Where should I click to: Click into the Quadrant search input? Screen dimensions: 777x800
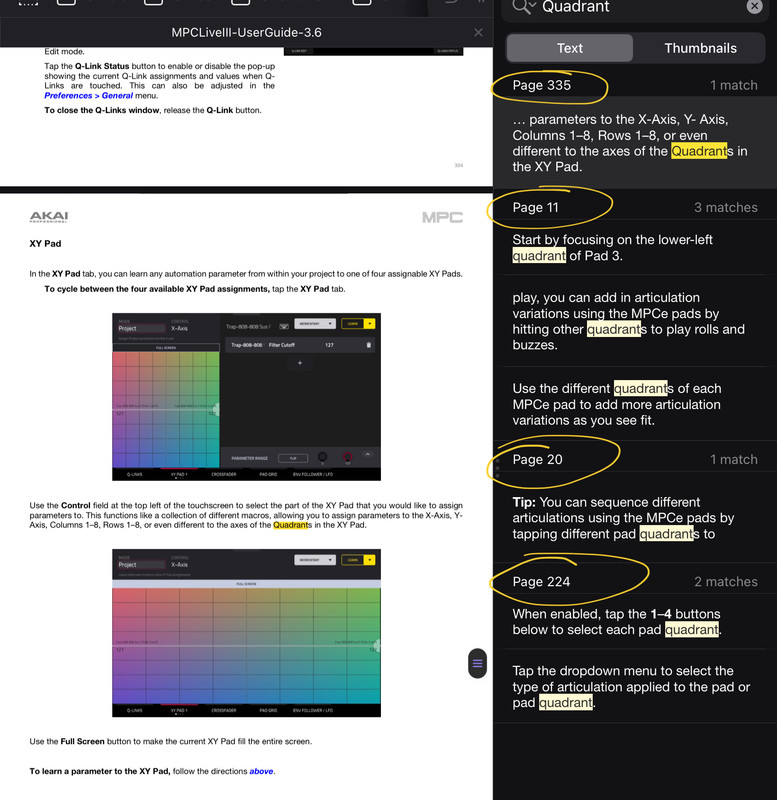pyautogui.click(x=635, y=7)
